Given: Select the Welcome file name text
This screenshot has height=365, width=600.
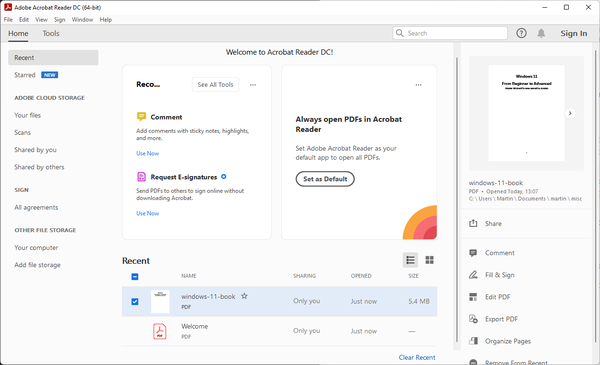Looking at the screenshot, I should coord(194,326).
